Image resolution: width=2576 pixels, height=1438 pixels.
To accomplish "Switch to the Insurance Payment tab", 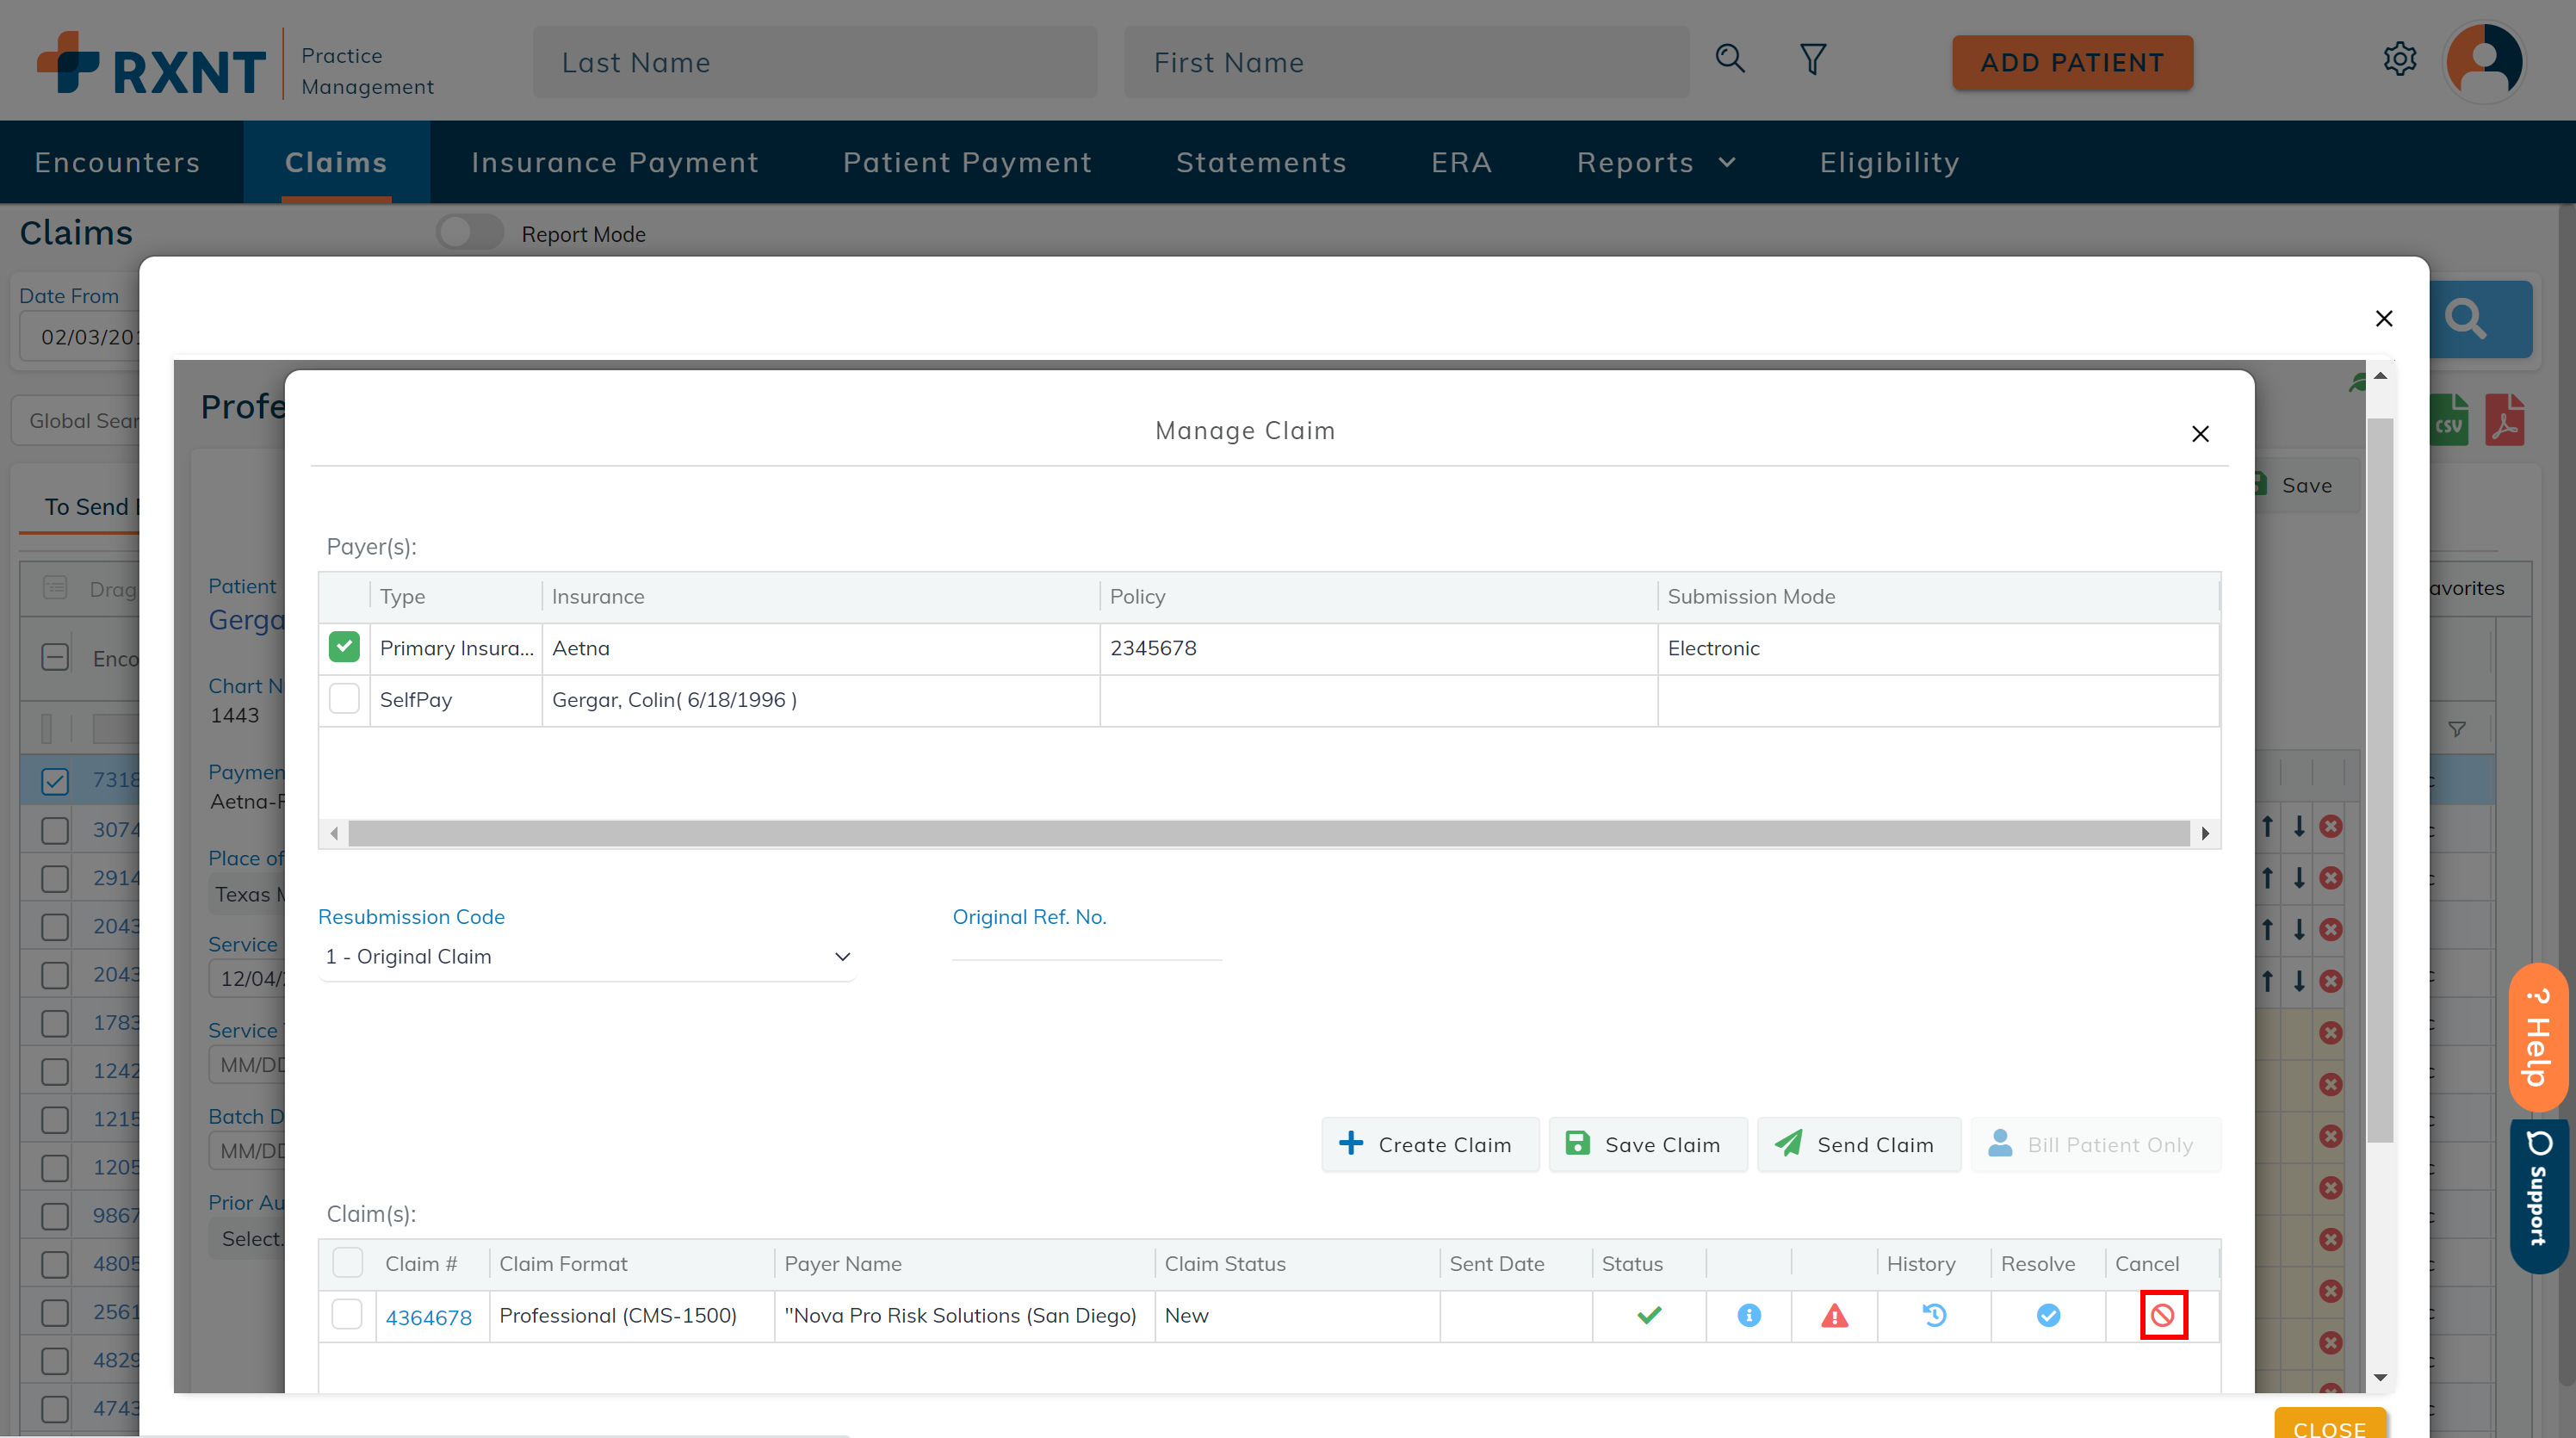I will 614,163.
